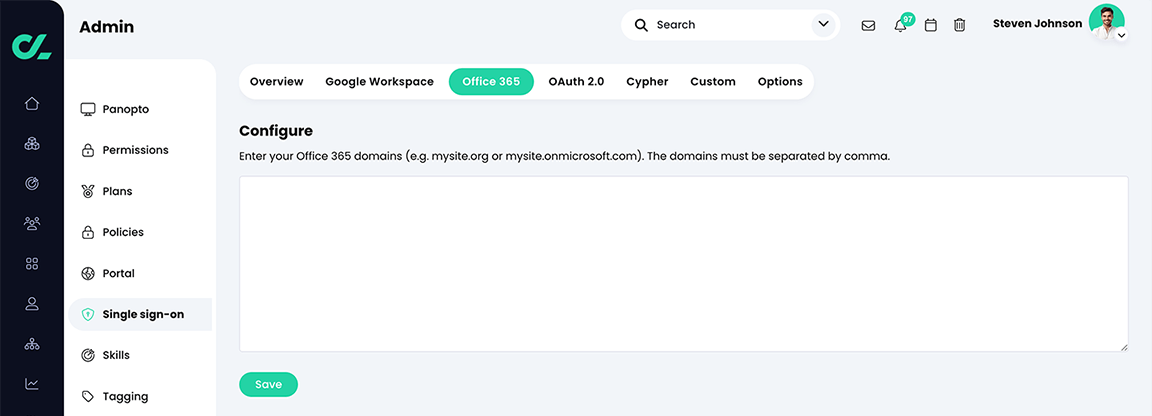The width and height of the screenshot is (1152, 416).
Task: Open the organization hierarchy icon in the left rail
Action: [32, 343]
